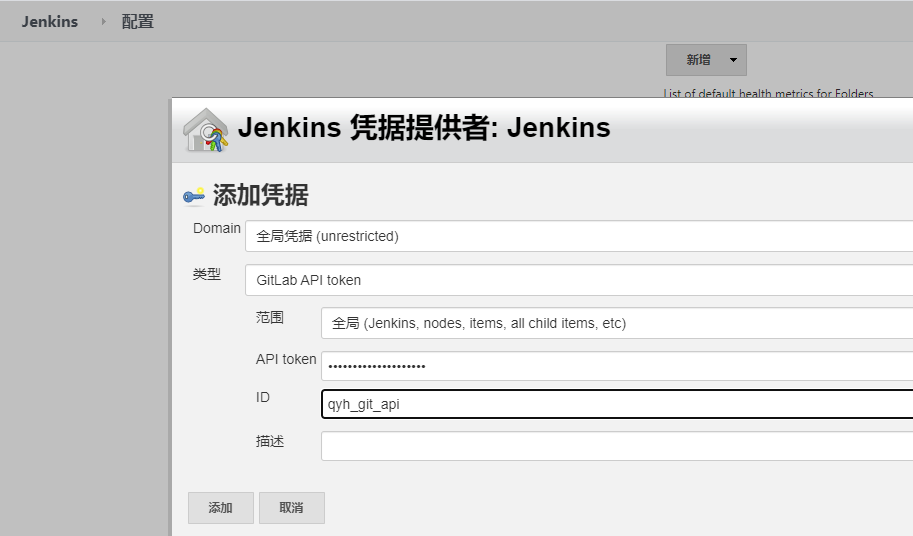Click the key icon beside 添加凭据
Image resolution: width=913 pixels, height=536 pixels.
(x=194, y=196)
